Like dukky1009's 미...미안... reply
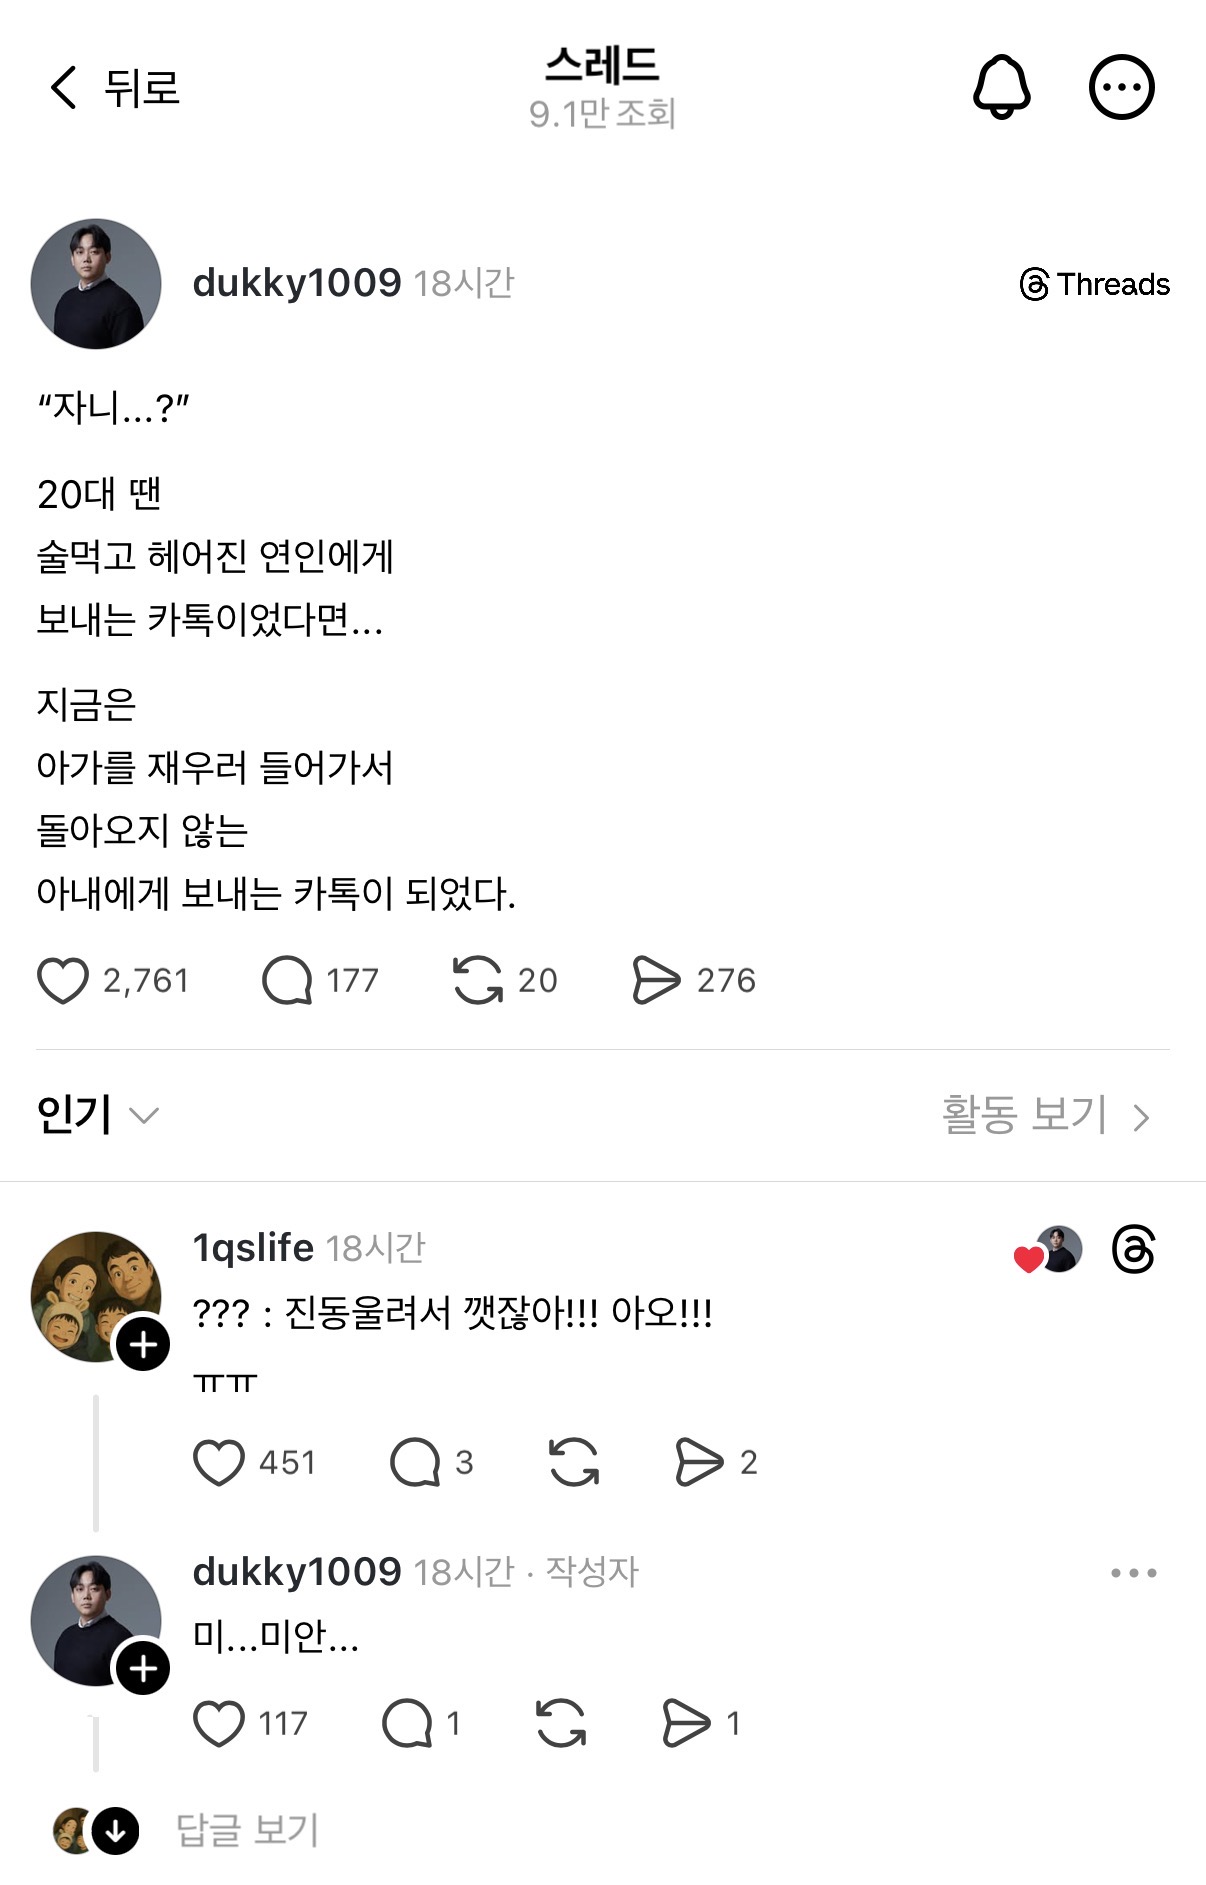The width and height of the screenshot is (1206, 1885). tap(219, 1723)
